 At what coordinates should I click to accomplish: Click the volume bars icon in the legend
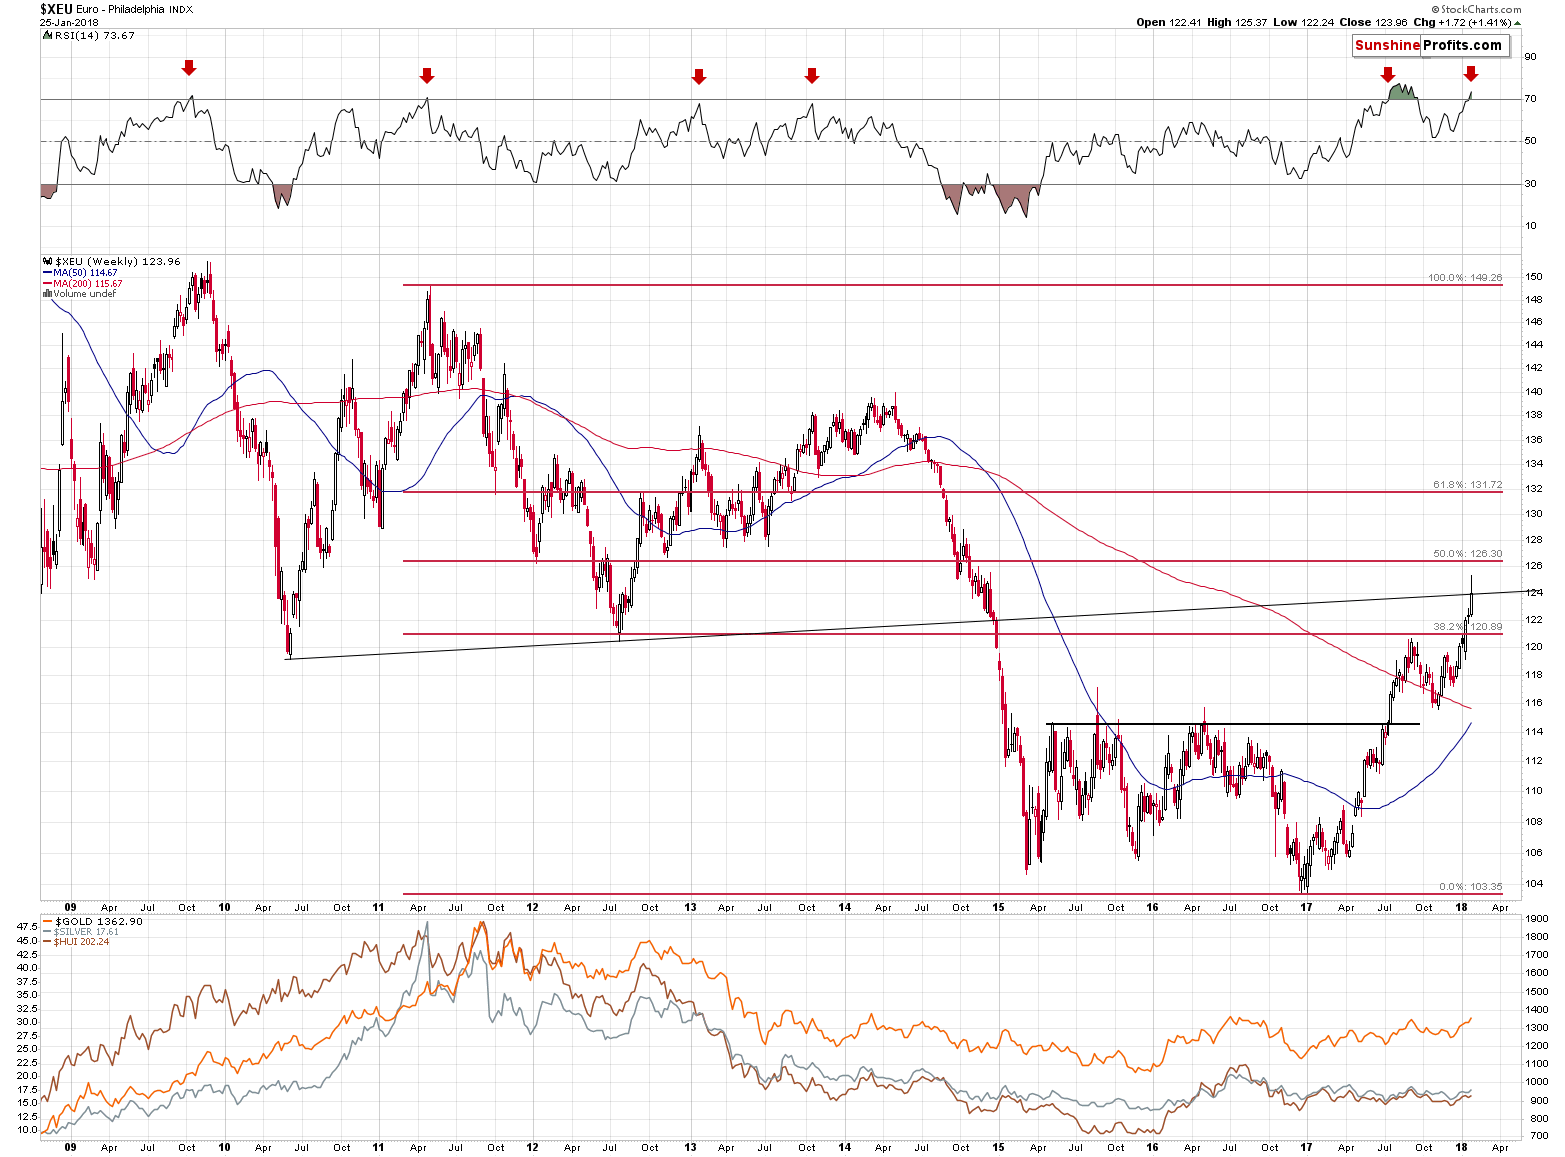tap(47, 294)
